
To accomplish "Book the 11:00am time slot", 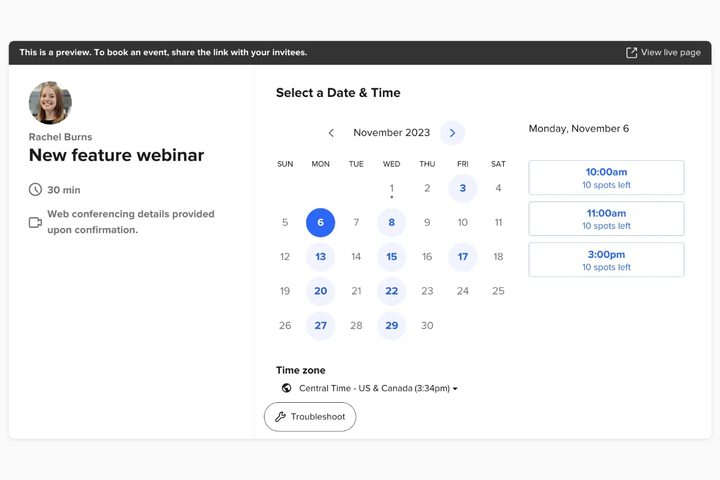I will coord(606,219).
